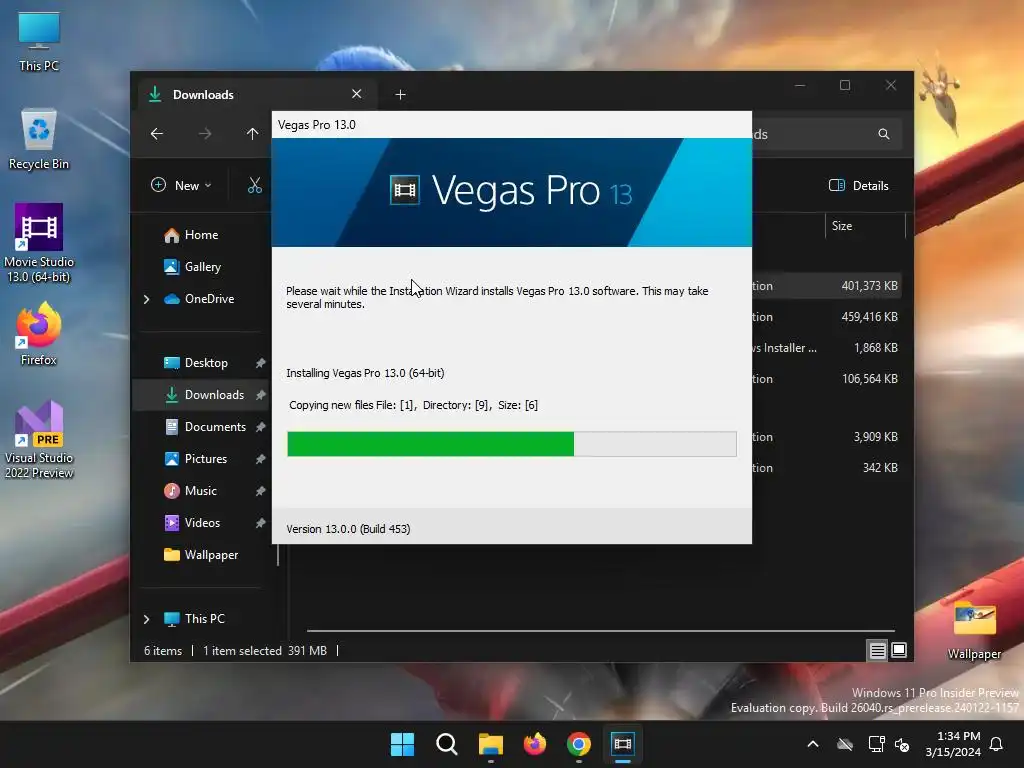
Task: Open the Wallpaper folder on desktop
Action: [974, 631]
